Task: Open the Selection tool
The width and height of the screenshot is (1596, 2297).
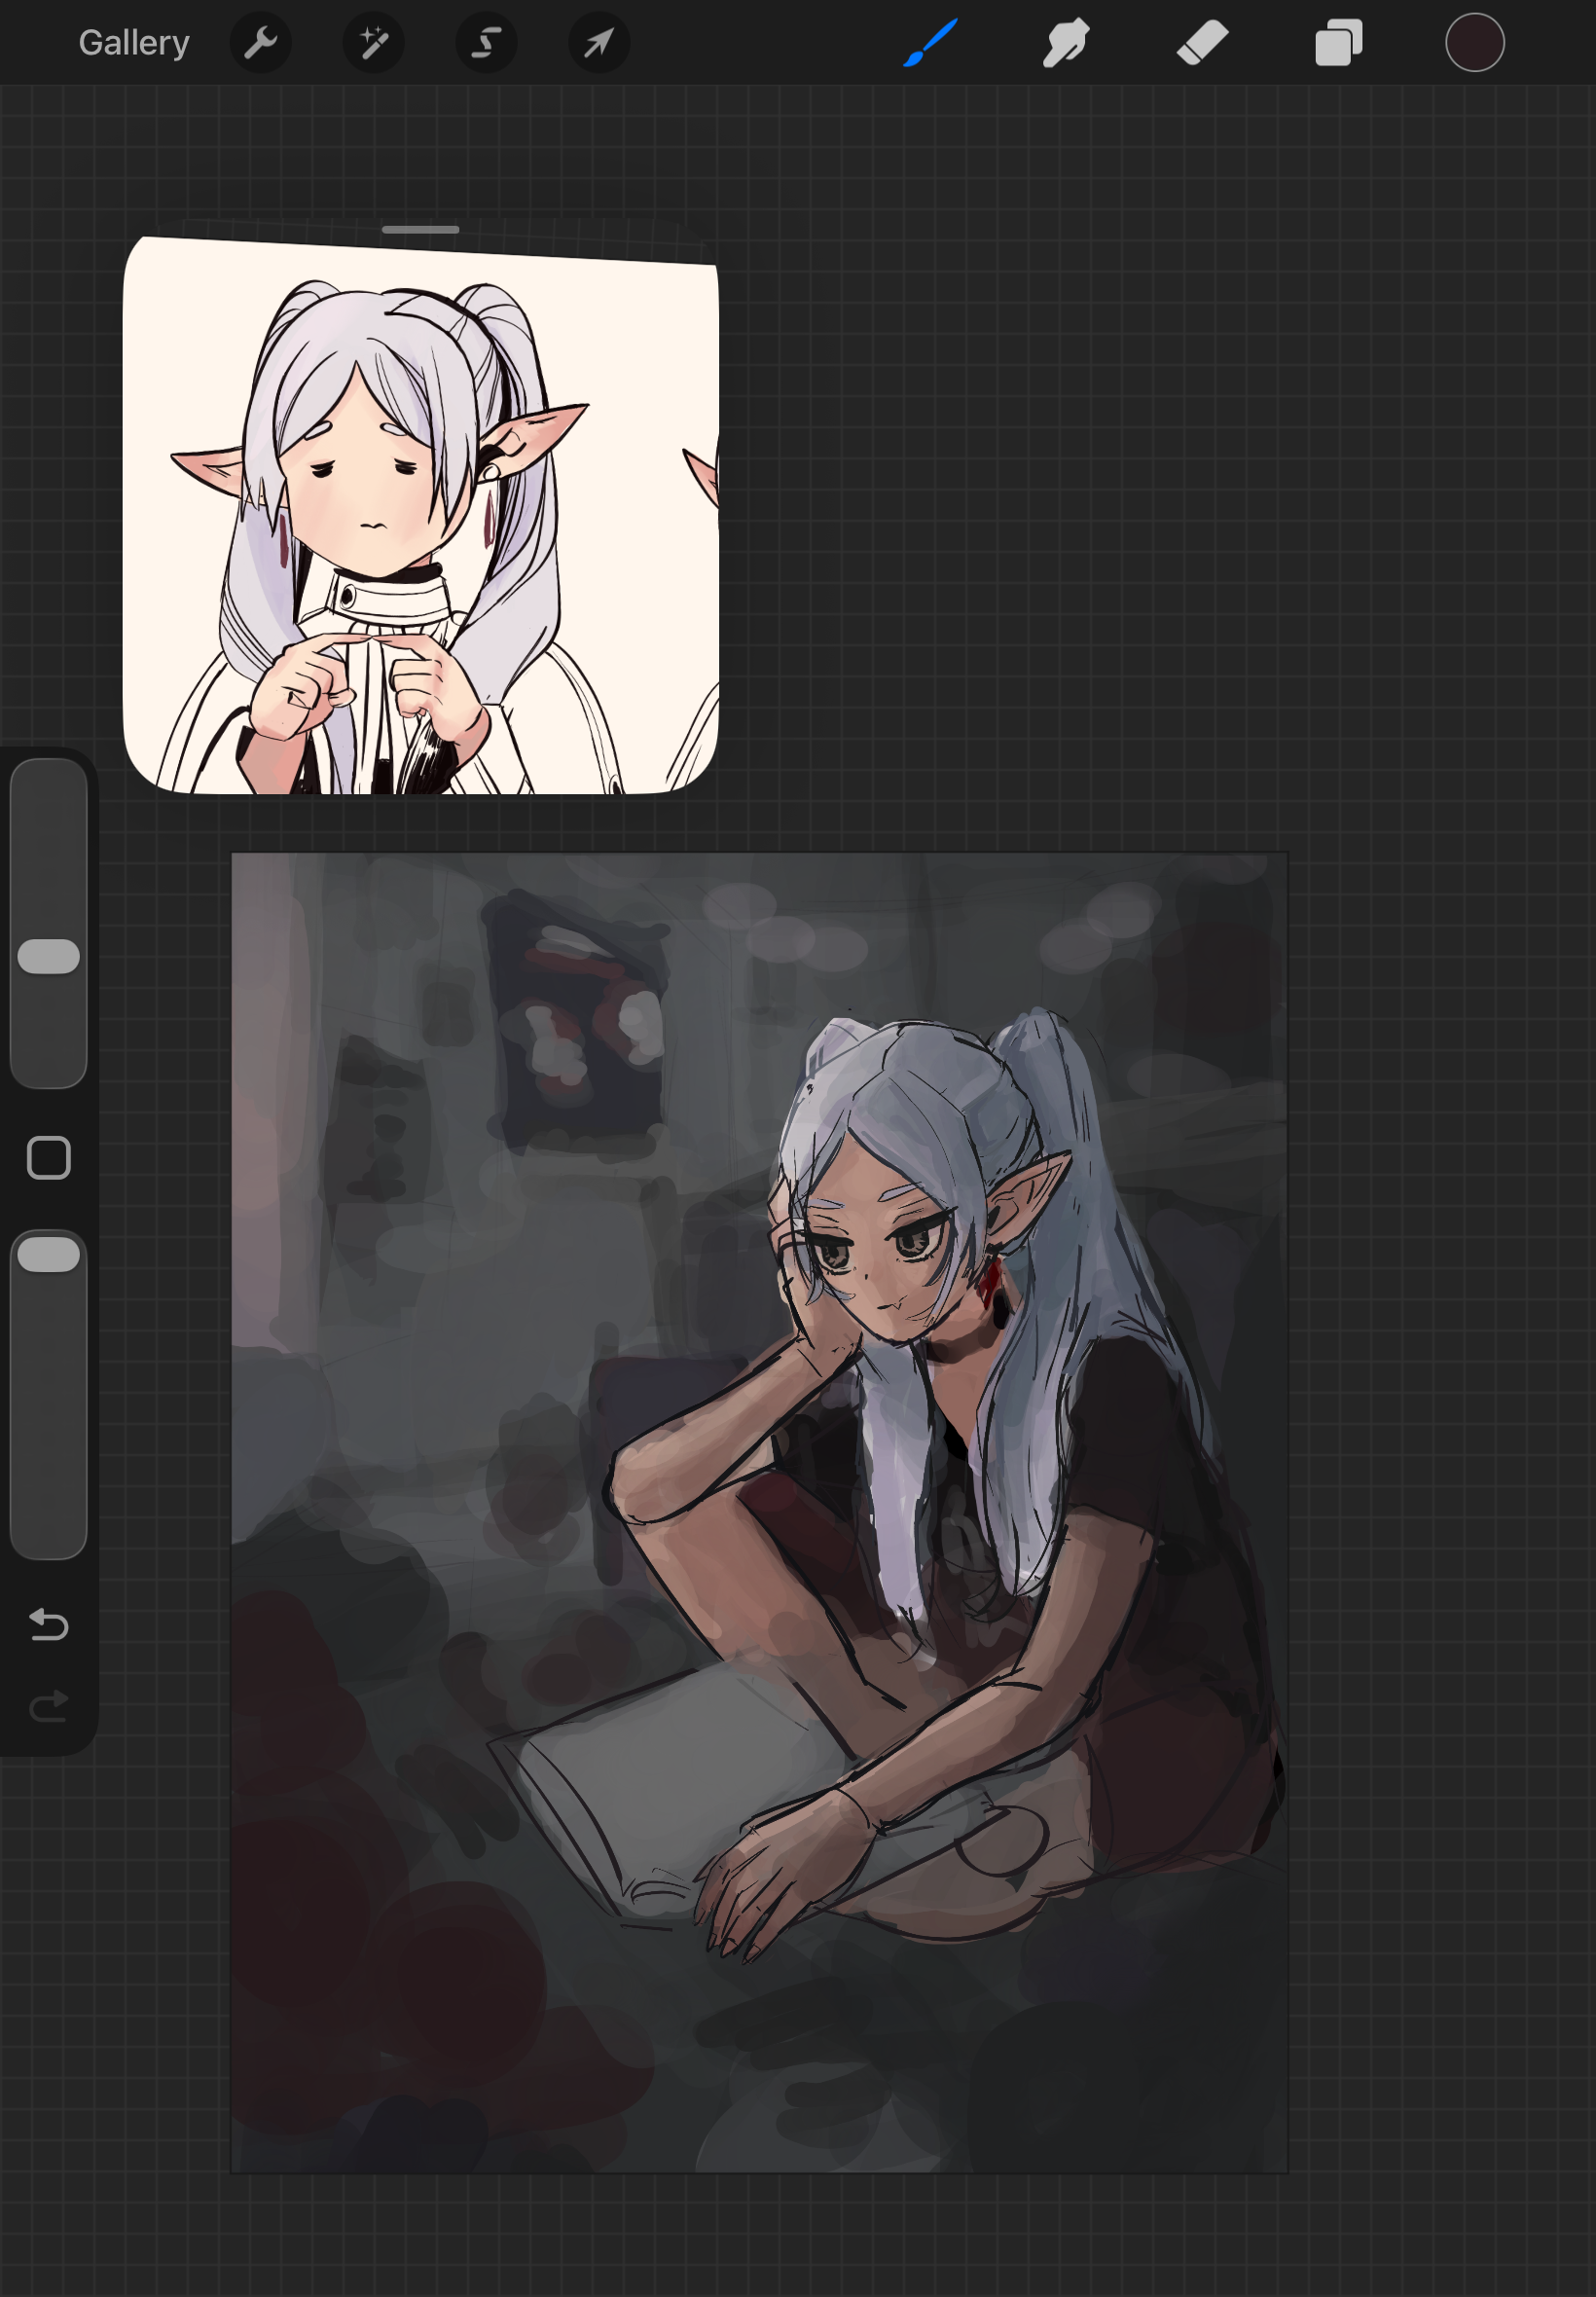Action: [487, 43]
